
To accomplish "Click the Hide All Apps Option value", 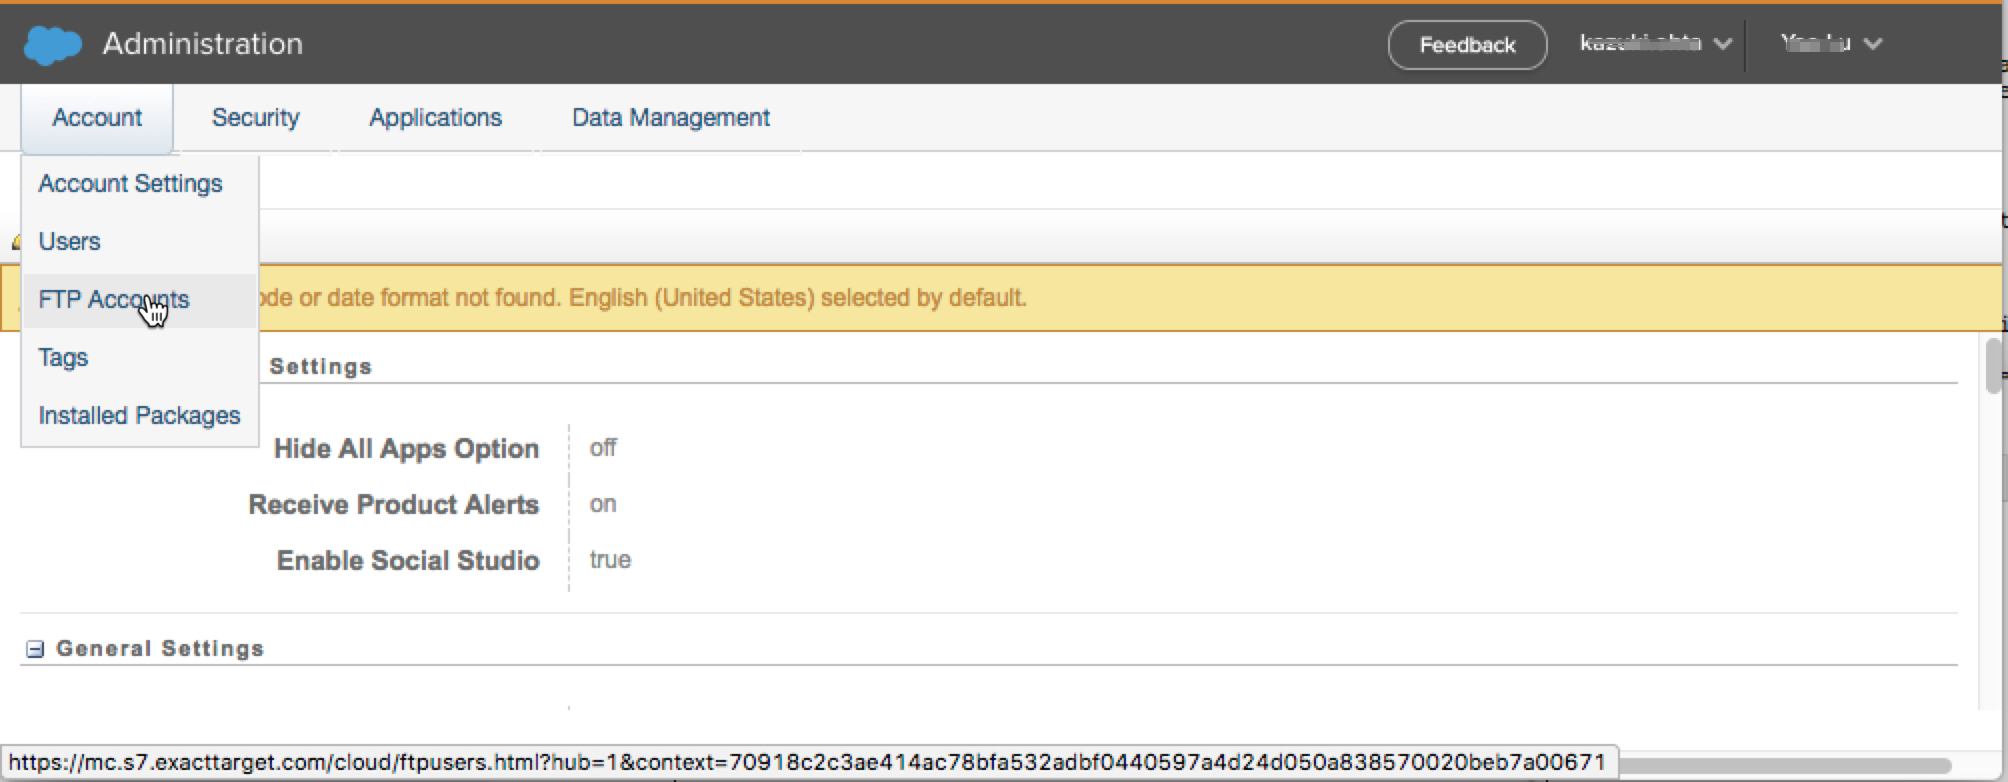I will click(603, 448).
